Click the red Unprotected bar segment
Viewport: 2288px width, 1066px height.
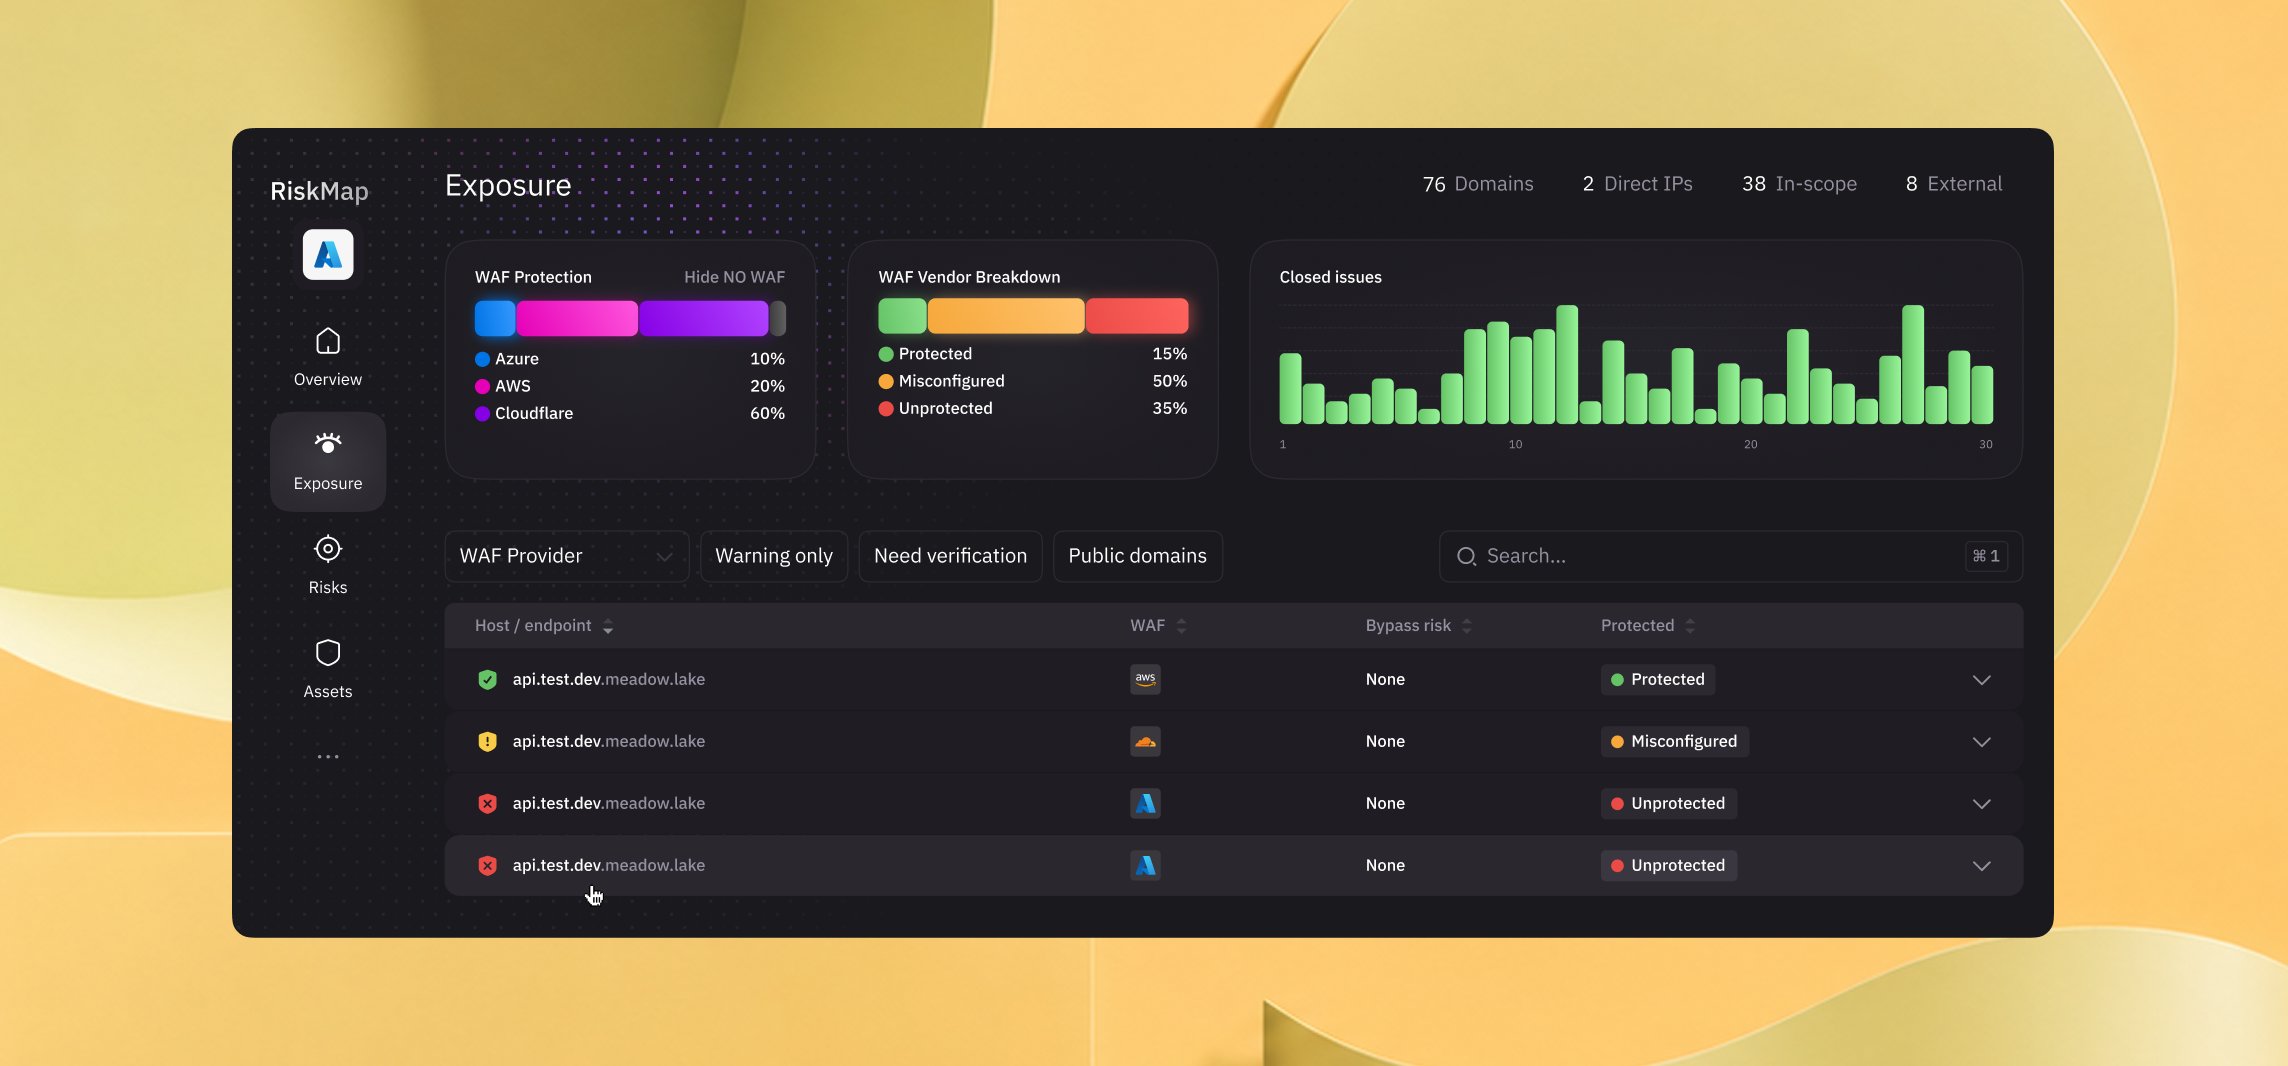(x=1137, y=316)
